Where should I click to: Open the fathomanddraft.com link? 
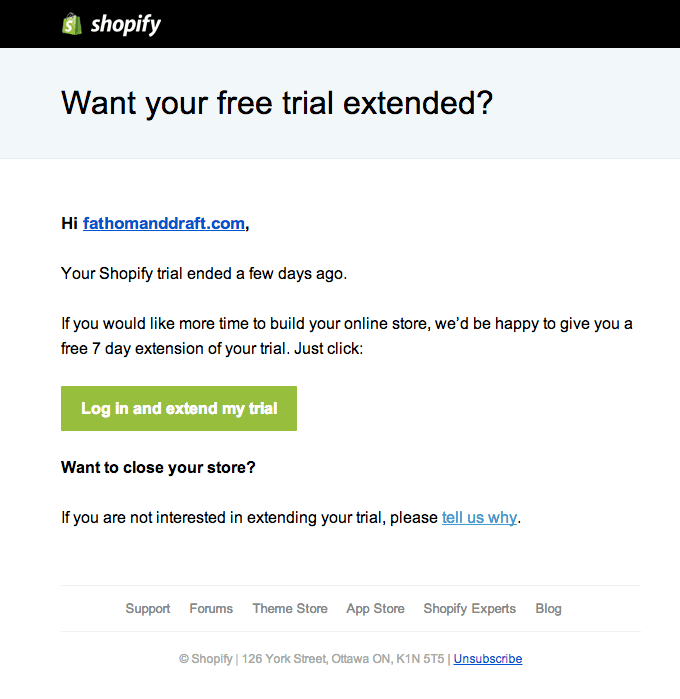(164, 224)
